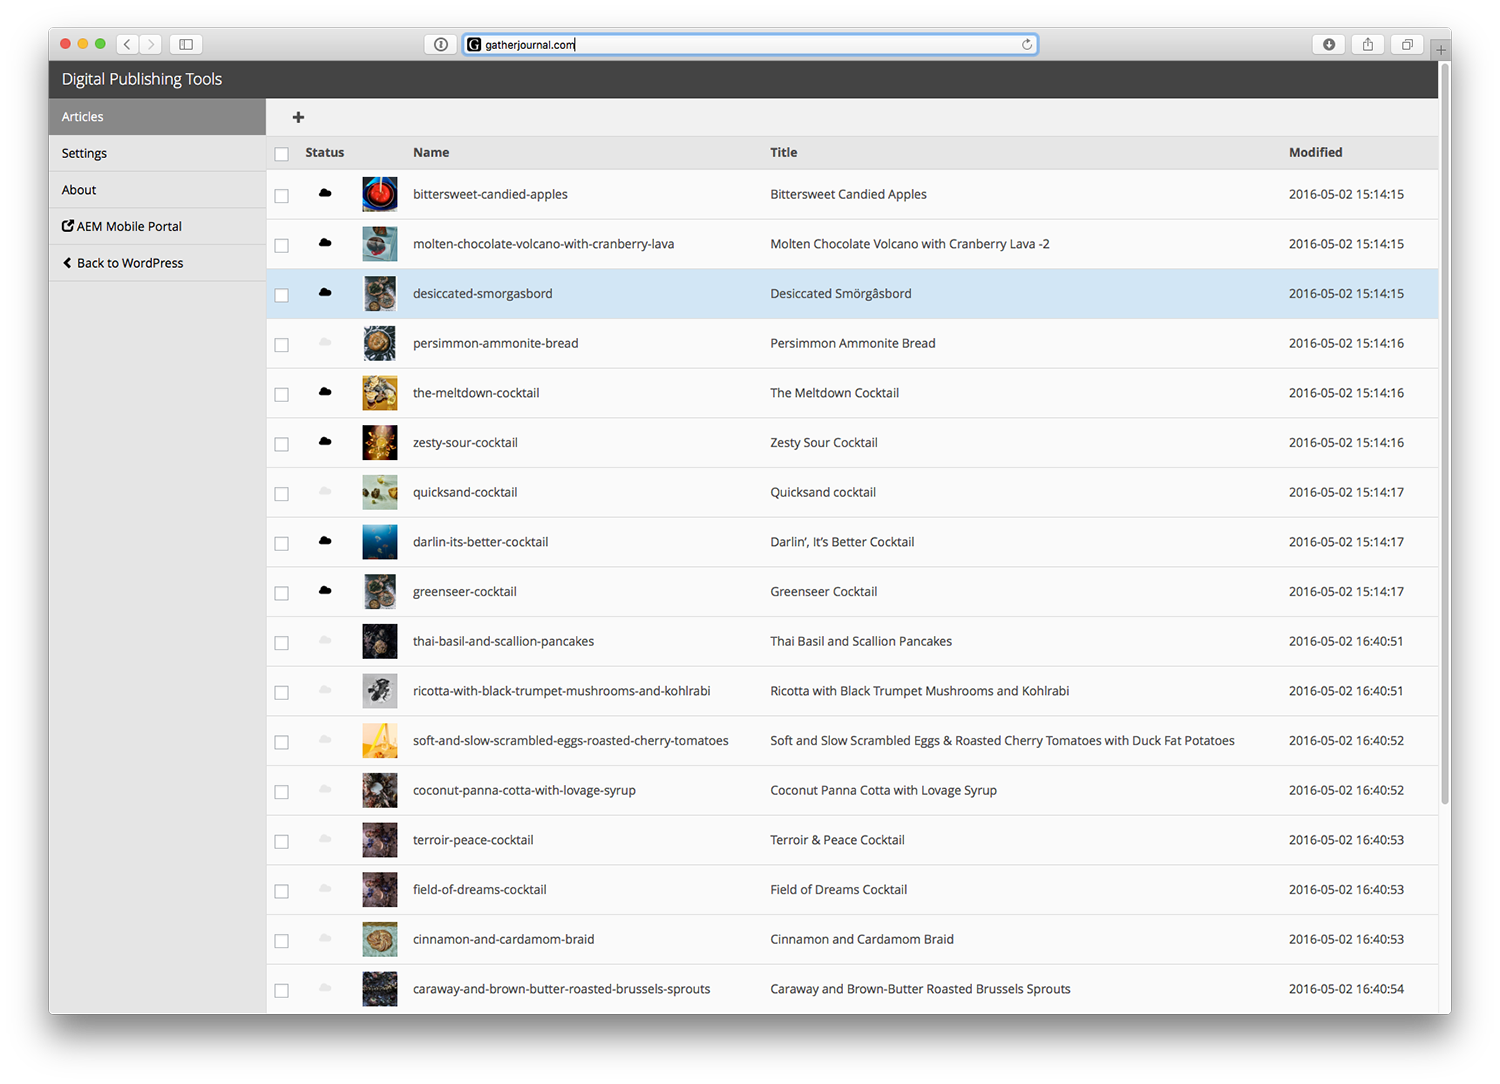Image resolution: width=1500 pixels, height=1084 pixels.
Task: Click faded cloud icon for terroir-peace-cocktail
Action: click(325, 839)
